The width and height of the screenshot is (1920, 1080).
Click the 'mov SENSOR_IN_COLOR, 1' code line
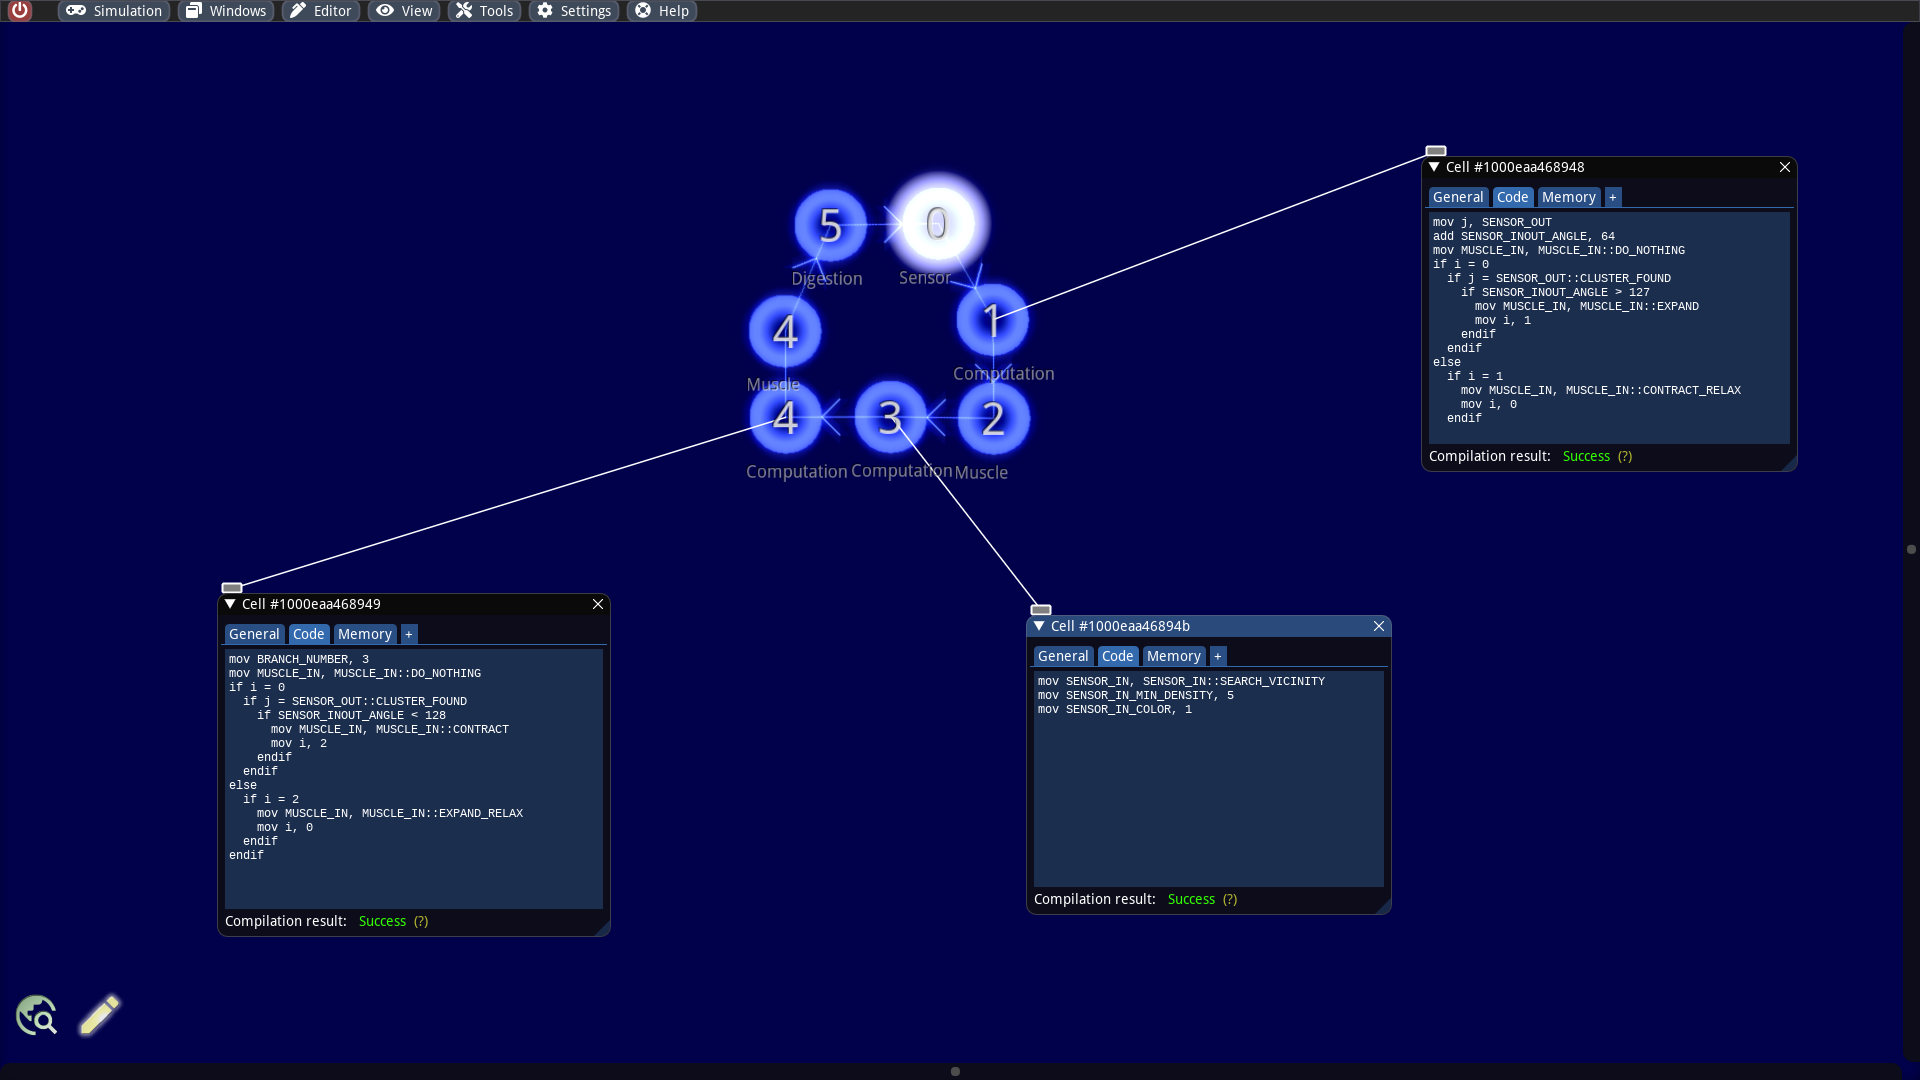[x=1114, y=709]
